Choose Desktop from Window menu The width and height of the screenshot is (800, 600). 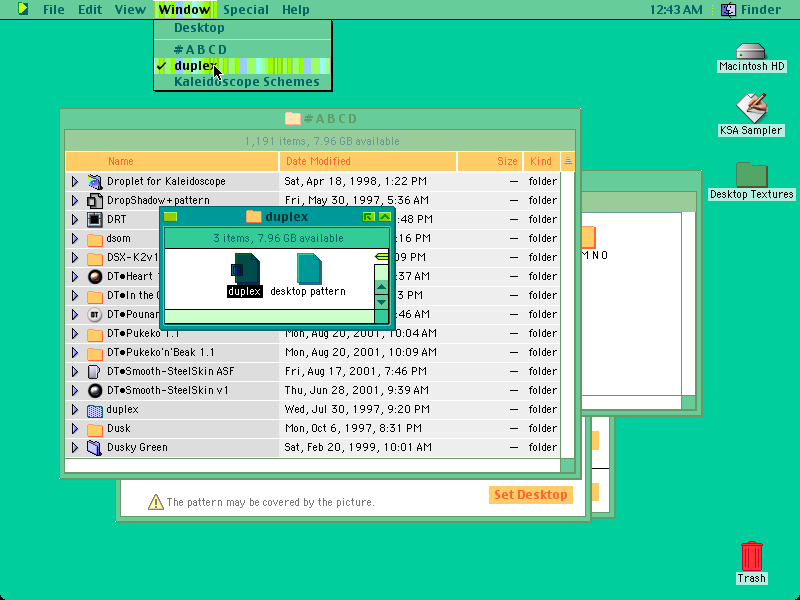click(243, 28)
